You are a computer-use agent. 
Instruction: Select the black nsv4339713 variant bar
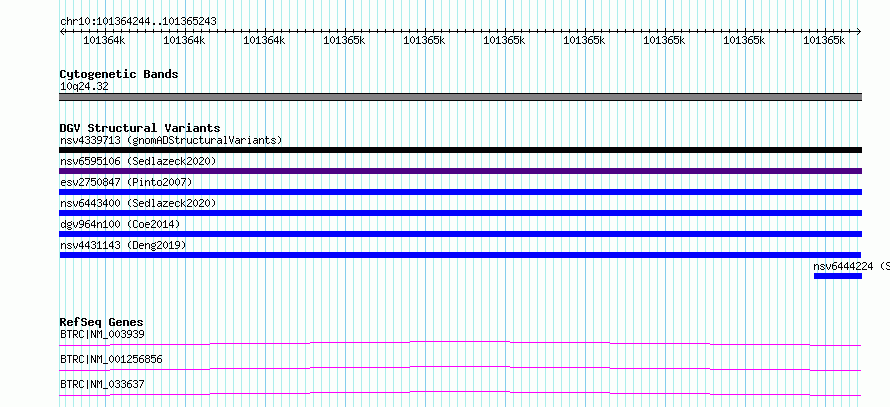point(461,150)
